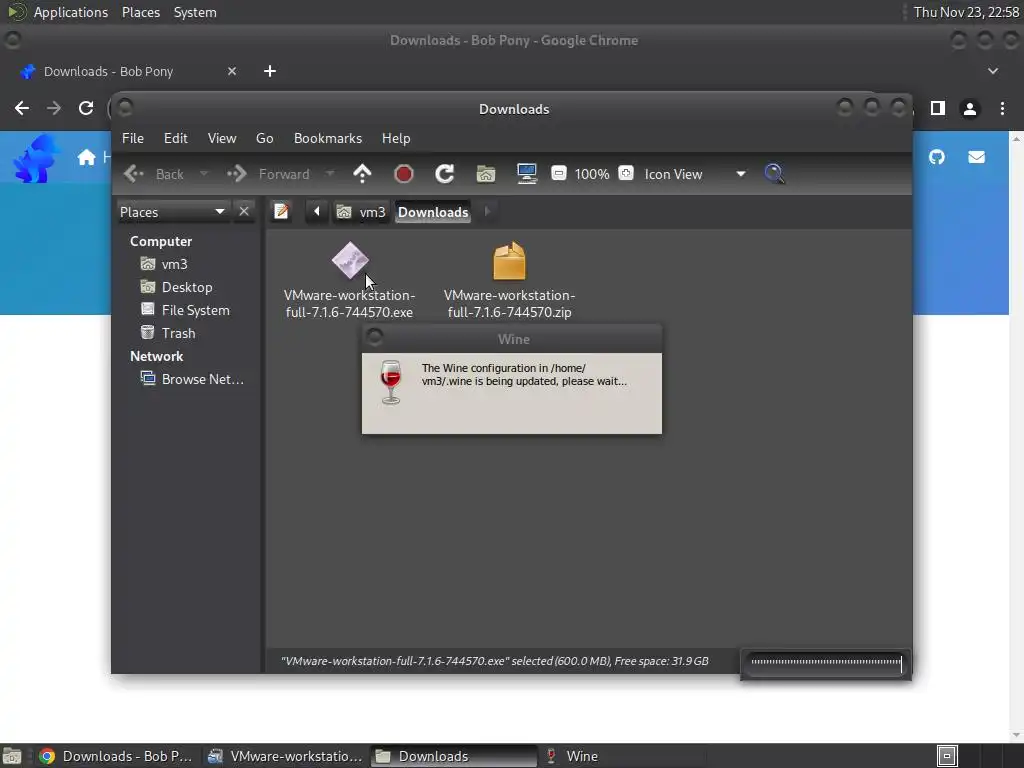Image resolution: width=1024 pixels, height=768 pixels.
Task: Select the vm3 path bar button
Action: pos(360,212)
